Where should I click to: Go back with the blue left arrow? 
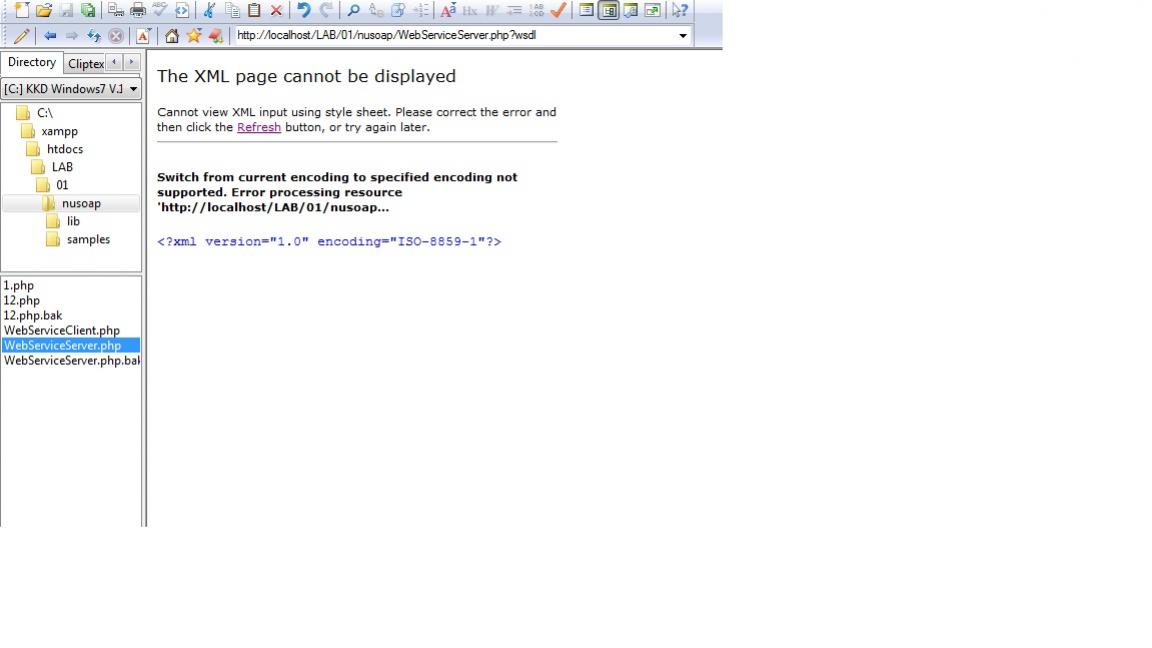pyautogui.click(x=49, y=35)
